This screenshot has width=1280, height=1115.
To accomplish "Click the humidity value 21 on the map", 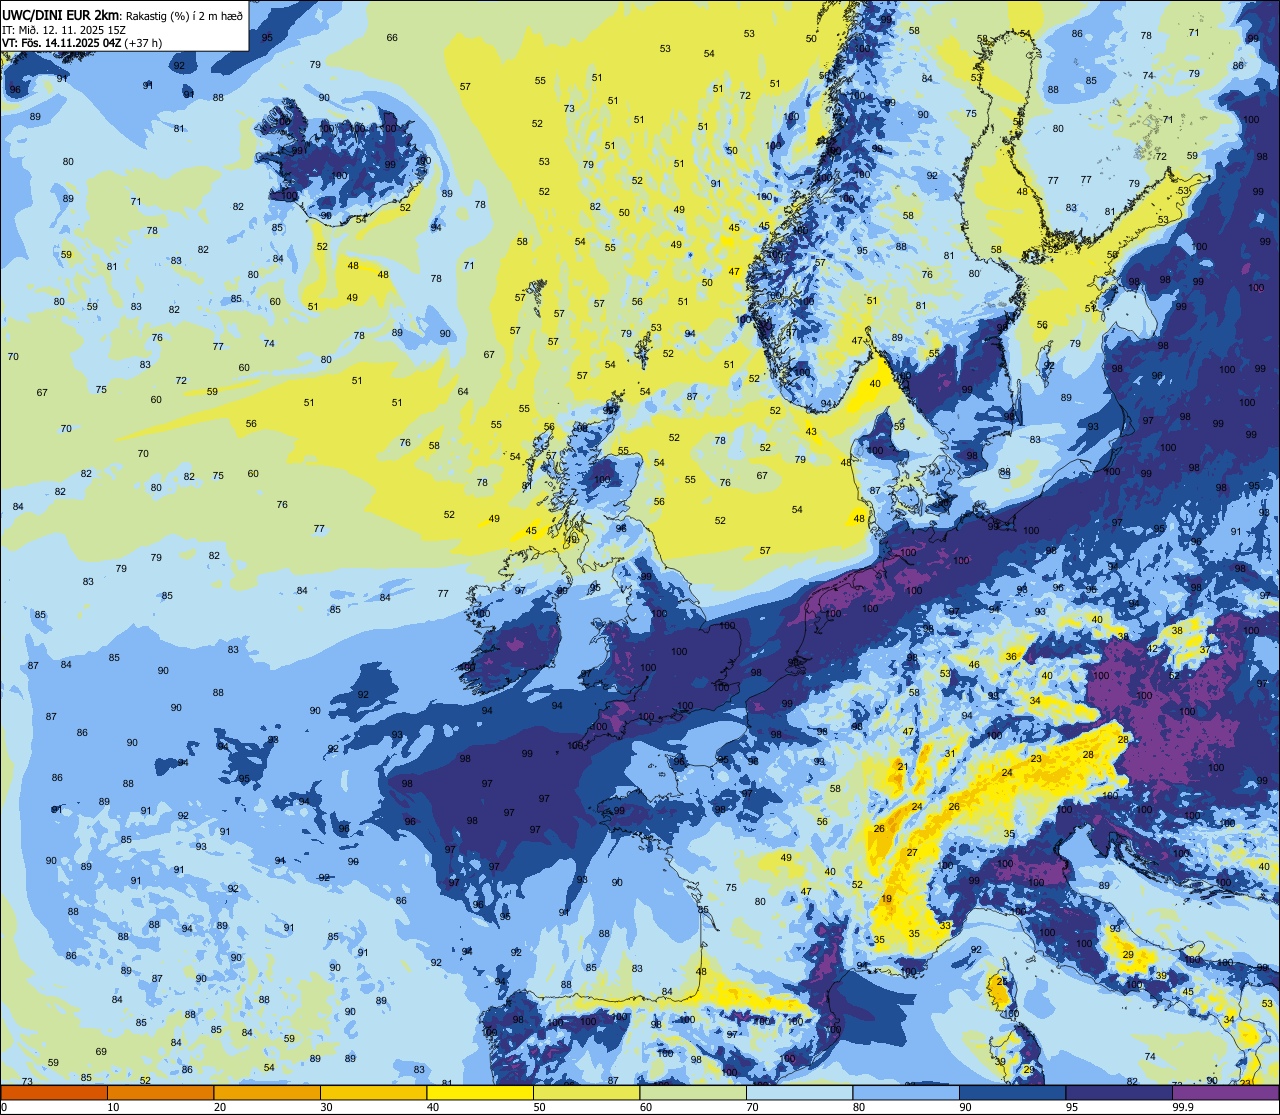I will pyautogui.click(x=902, y=767).
